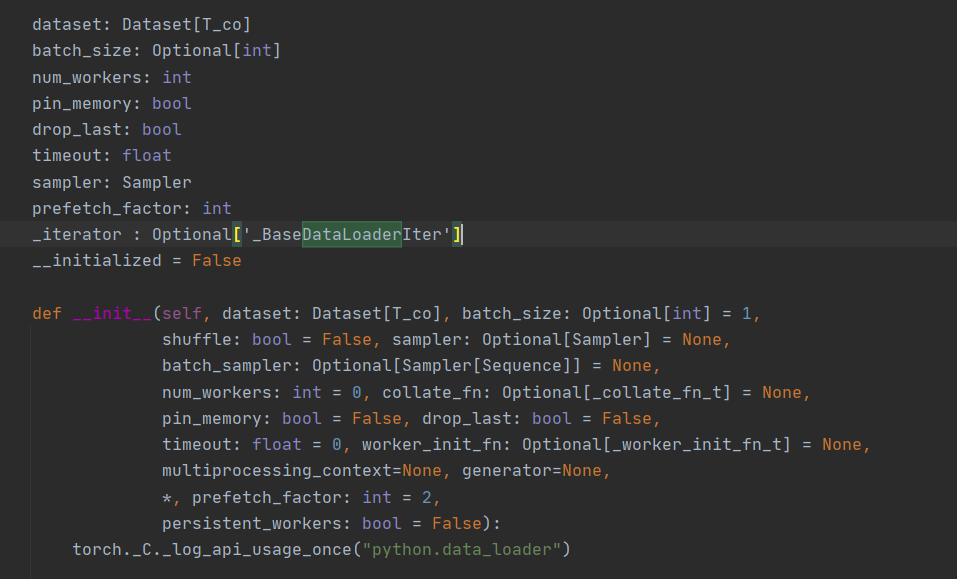This screenshot has width=957, height=579.
Task: Click the "python.data_loader" string literal
Action: [x=461, y=550]
